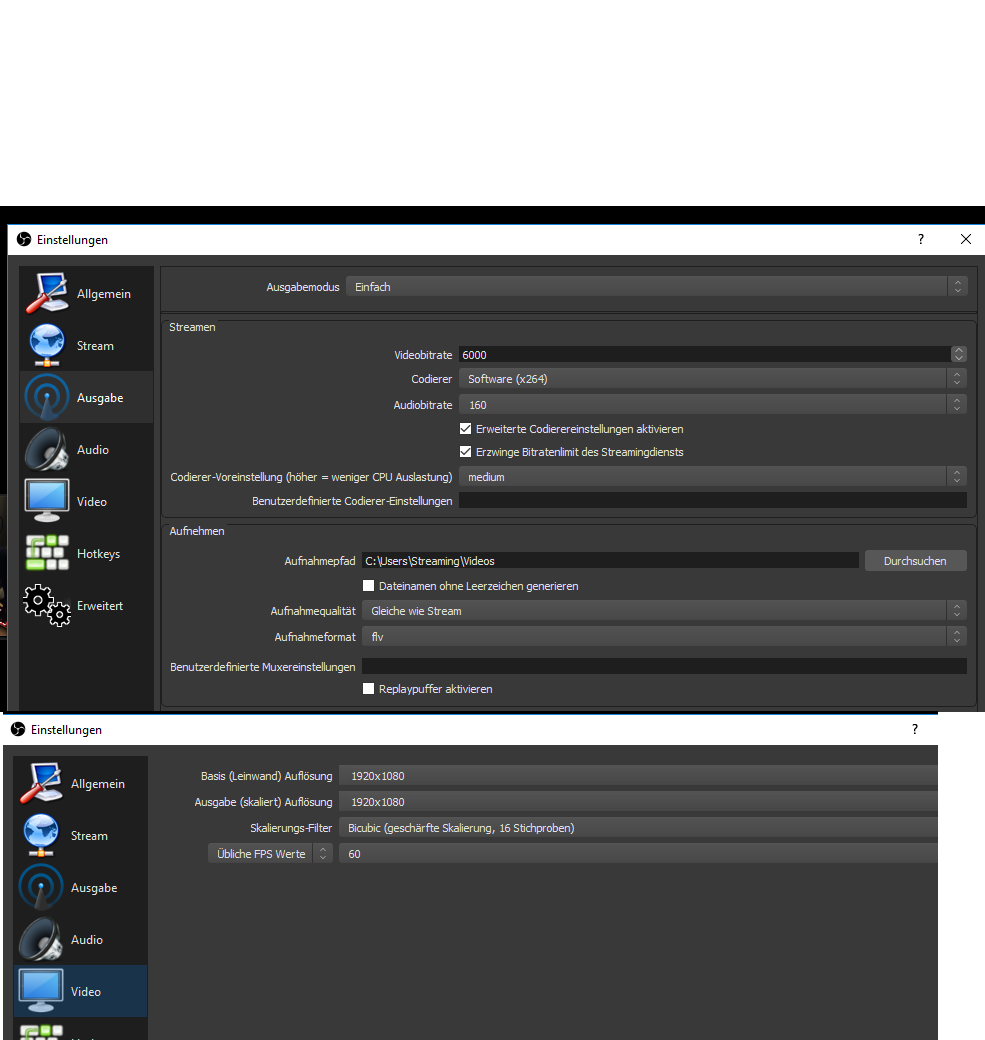Expand the Codierer Software (x264) dropdown

[x=712, y=379]
